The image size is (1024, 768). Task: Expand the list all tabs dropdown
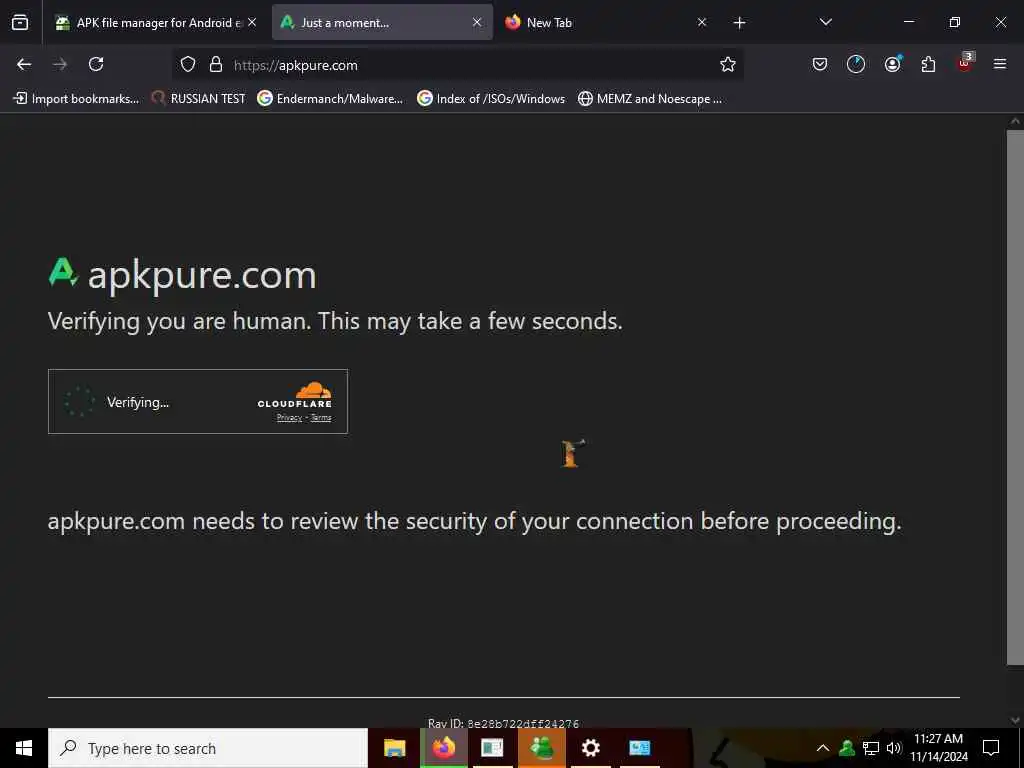point(825,22)
